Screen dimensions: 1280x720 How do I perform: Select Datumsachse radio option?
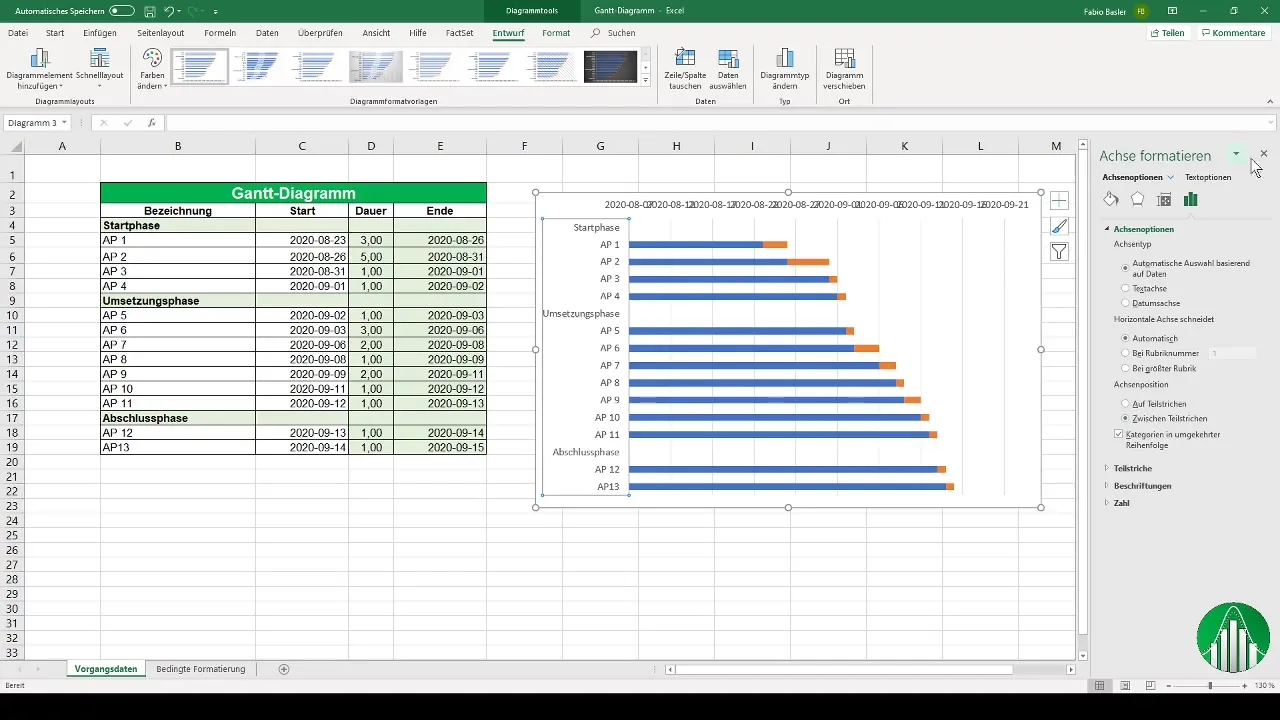tap(1126, 303)
